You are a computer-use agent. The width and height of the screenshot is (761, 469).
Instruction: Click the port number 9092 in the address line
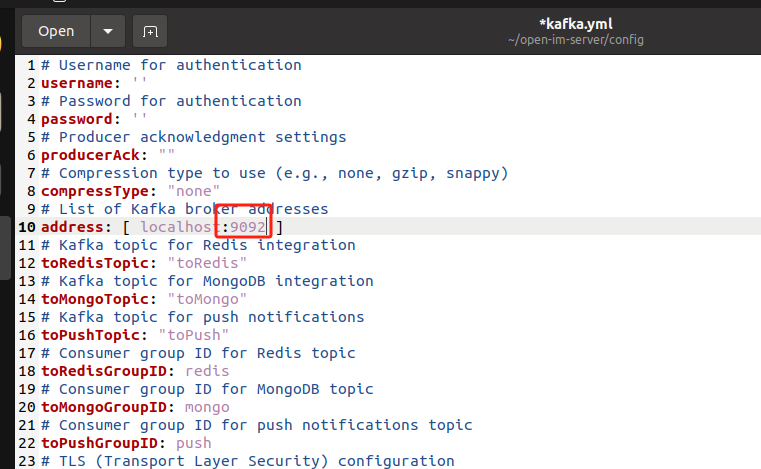(x=248, y=227)
